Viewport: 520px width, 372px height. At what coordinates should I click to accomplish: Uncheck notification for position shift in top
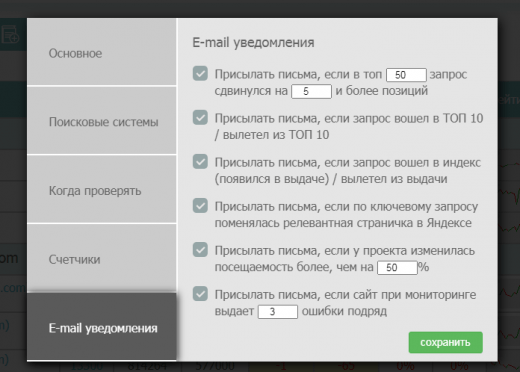point(200,74)
